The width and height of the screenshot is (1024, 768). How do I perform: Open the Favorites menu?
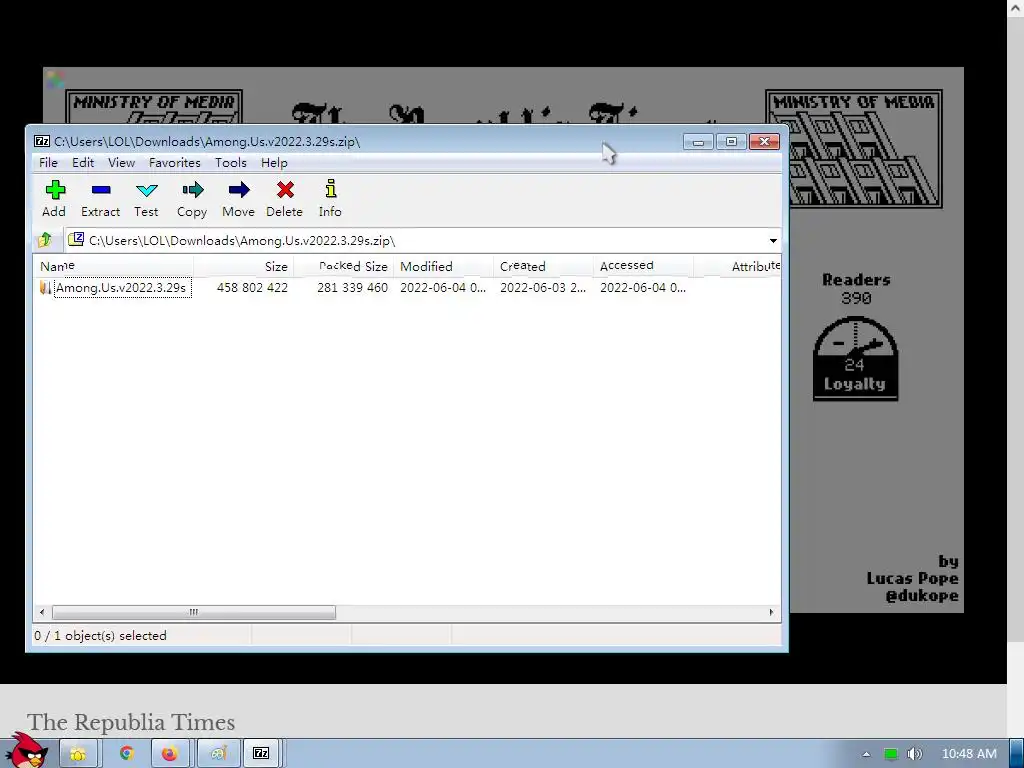tap(174, 163)
